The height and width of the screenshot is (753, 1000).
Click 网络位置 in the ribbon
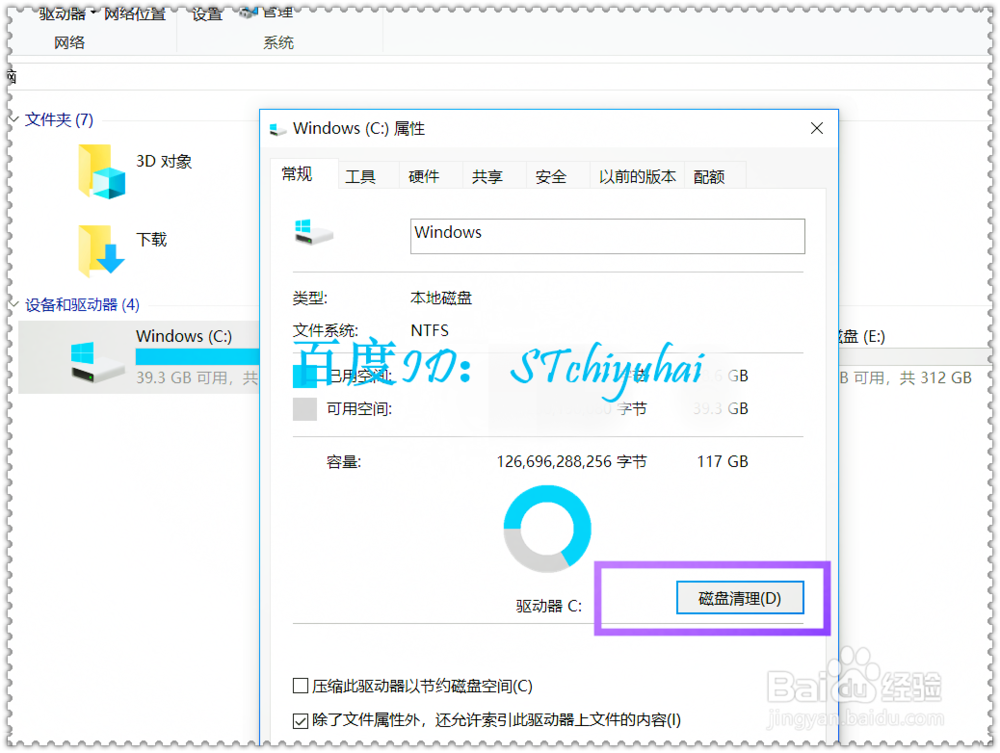click(135, 13)
